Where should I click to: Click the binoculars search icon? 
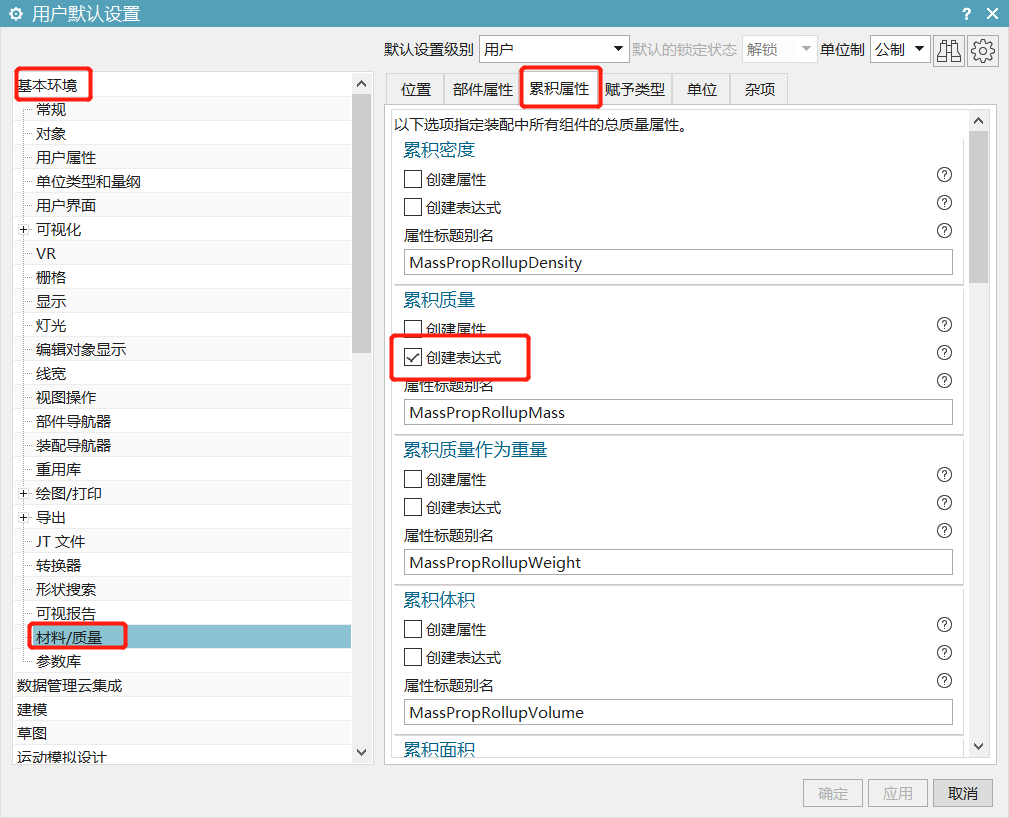pyautogui.click(x=949, y=50)
